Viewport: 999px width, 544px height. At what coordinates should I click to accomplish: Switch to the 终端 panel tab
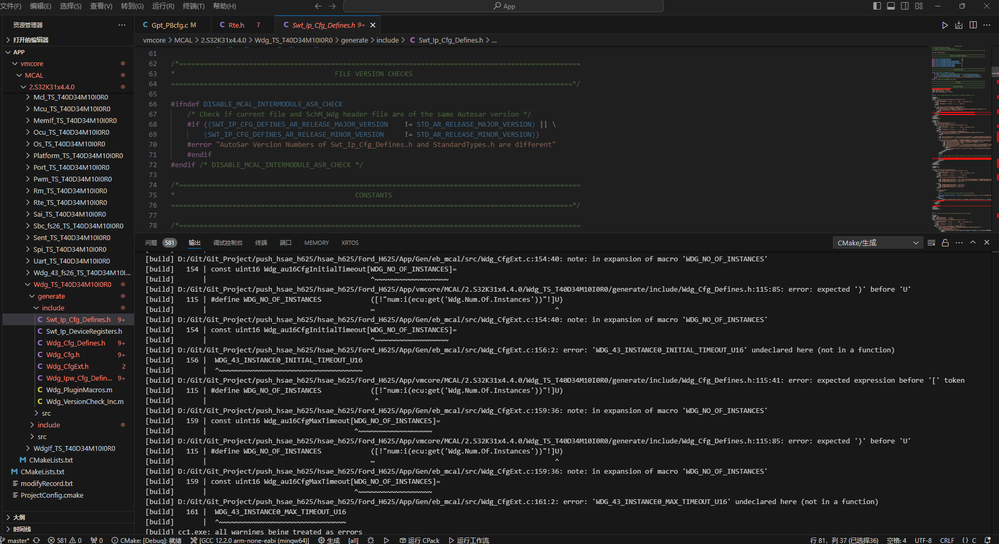(261, 243)
